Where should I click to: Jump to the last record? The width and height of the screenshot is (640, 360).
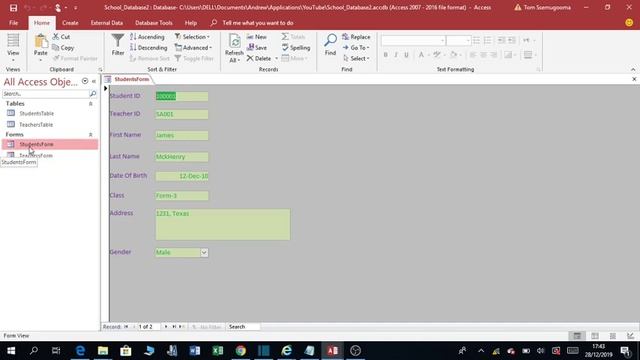pyautogui.click(x=174, y=327)
